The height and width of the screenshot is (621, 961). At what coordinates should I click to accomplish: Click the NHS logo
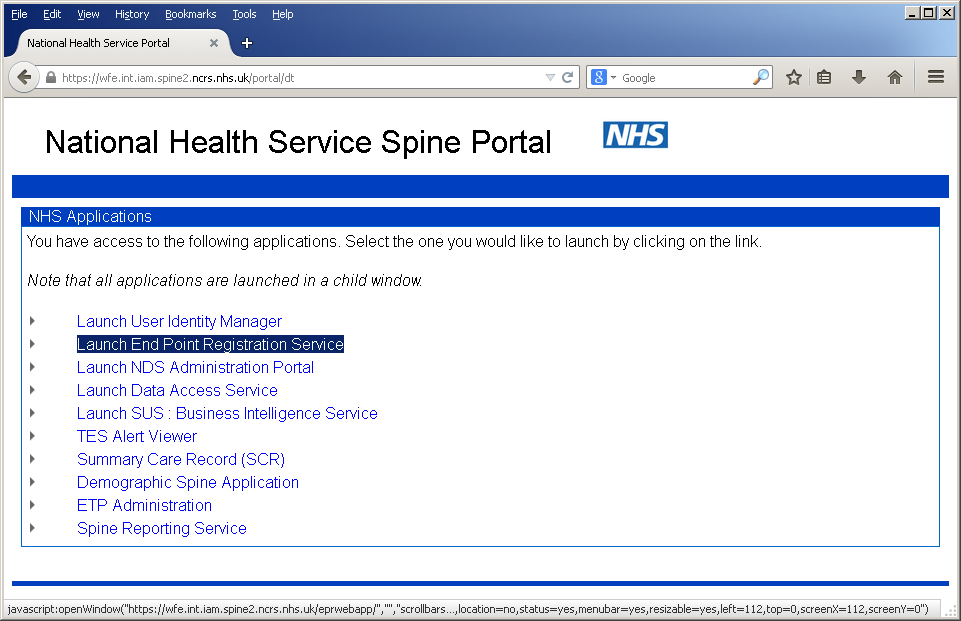[635, 135]
